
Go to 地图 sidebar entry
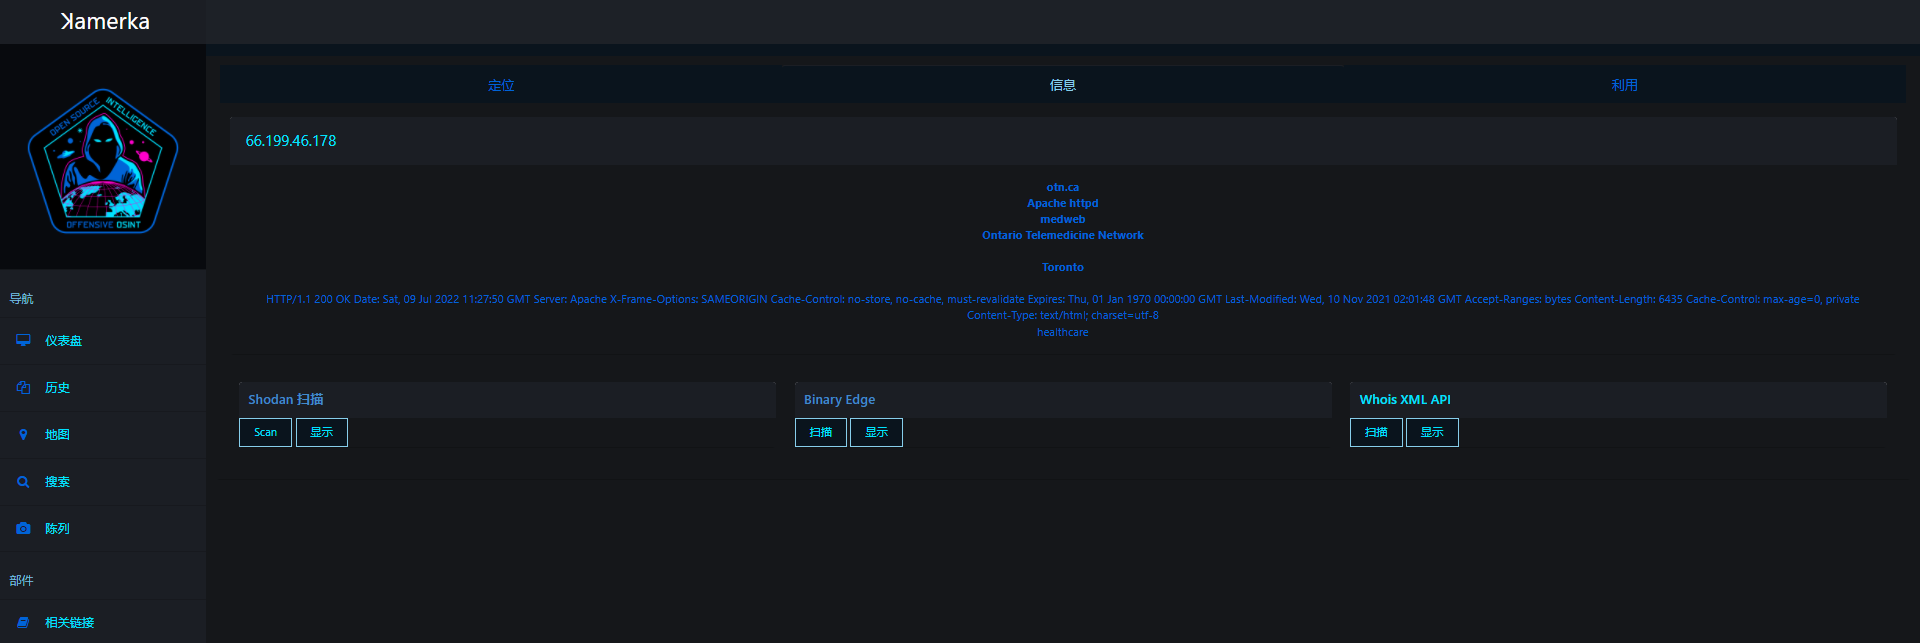(x=103, y=435)
